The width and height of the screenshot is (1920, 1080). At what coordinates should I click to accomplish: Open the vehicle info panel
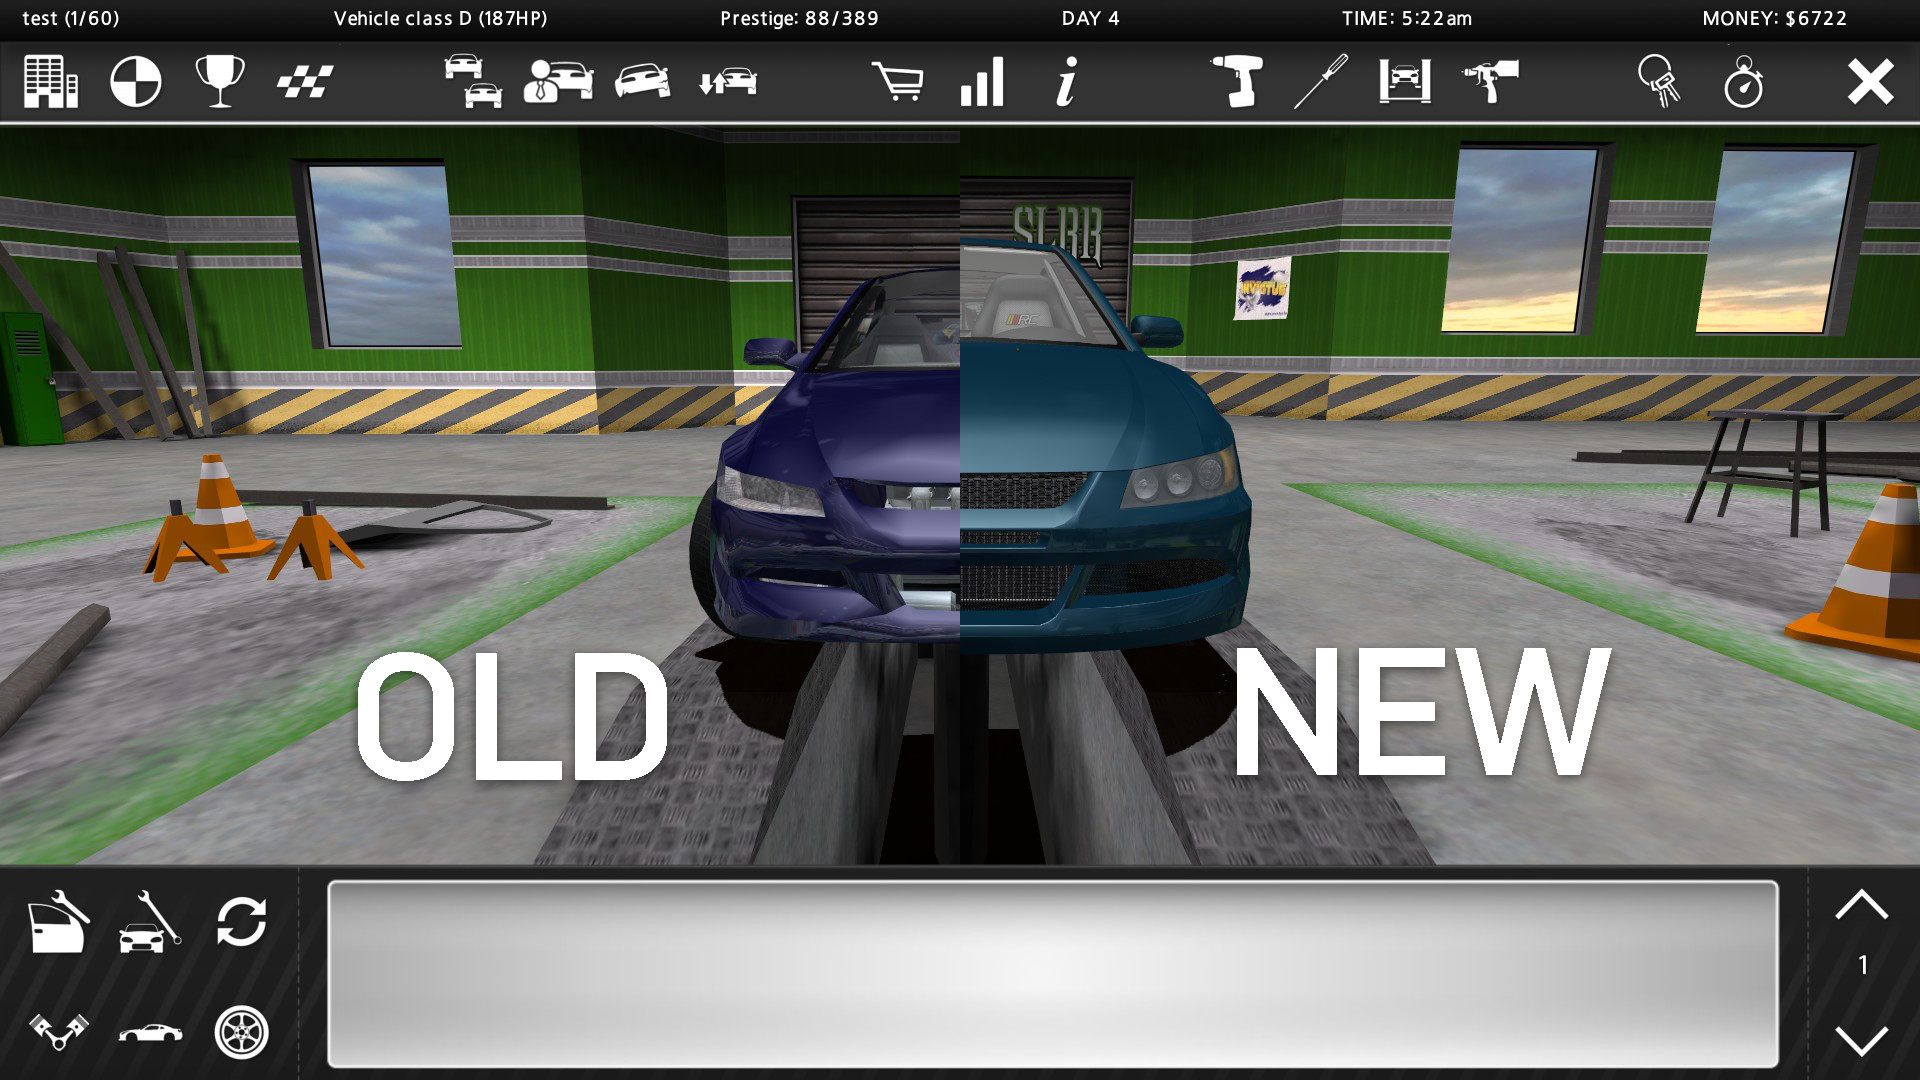pyautogui.click(x=1063, y=84)
